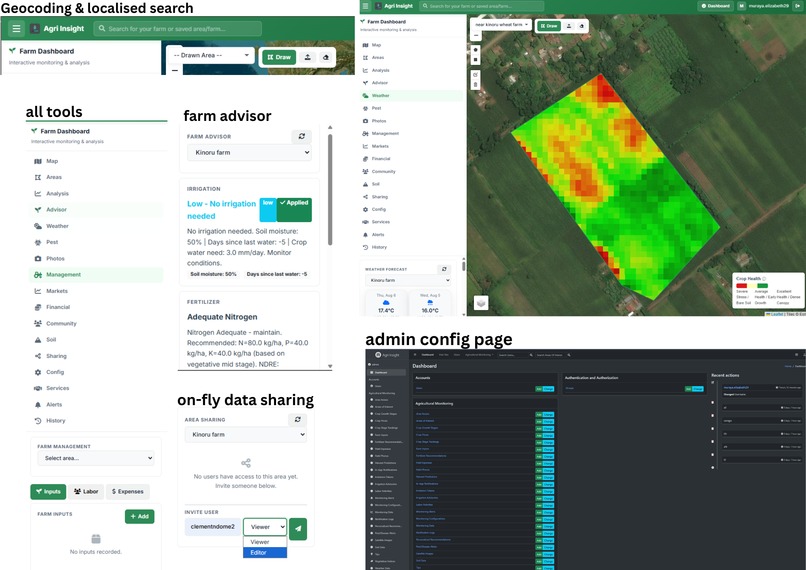
Task: Click the edit layers tool on map
Action: click(x=475, y=75)
